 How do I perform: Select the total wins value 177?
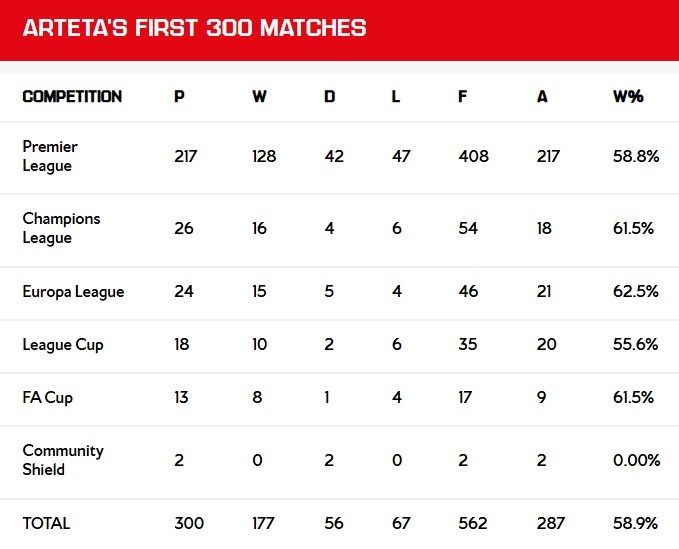point(264,523)
